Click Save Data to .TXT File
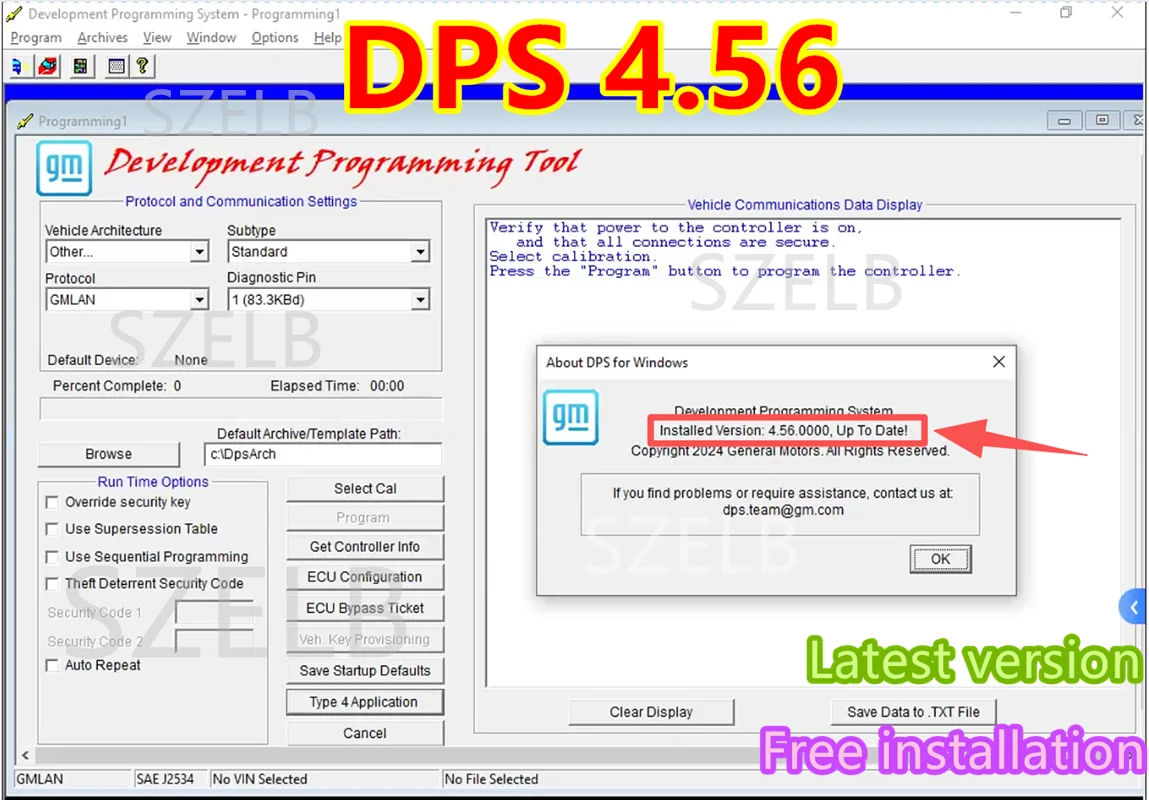1149x800 pixels. tap(913, 712)
